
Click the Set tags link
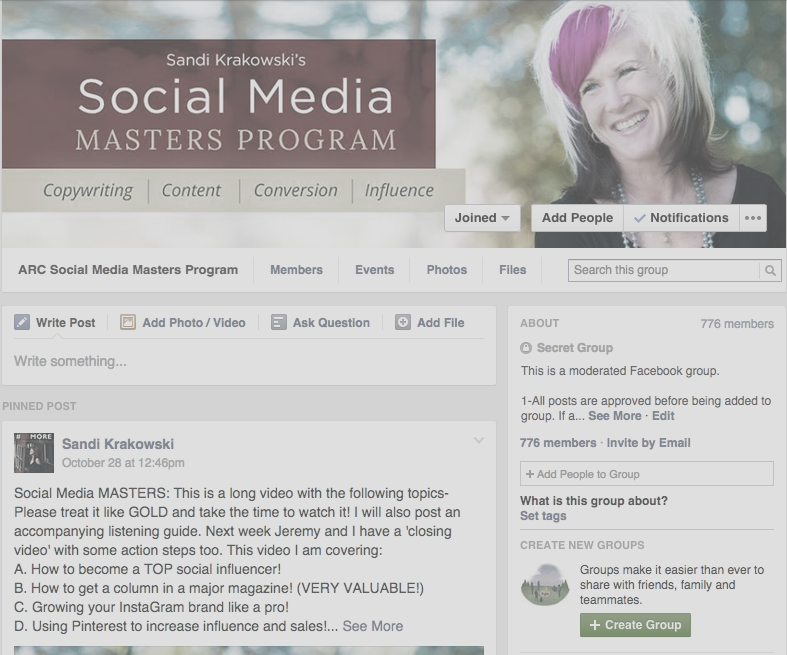click(543, 516)
